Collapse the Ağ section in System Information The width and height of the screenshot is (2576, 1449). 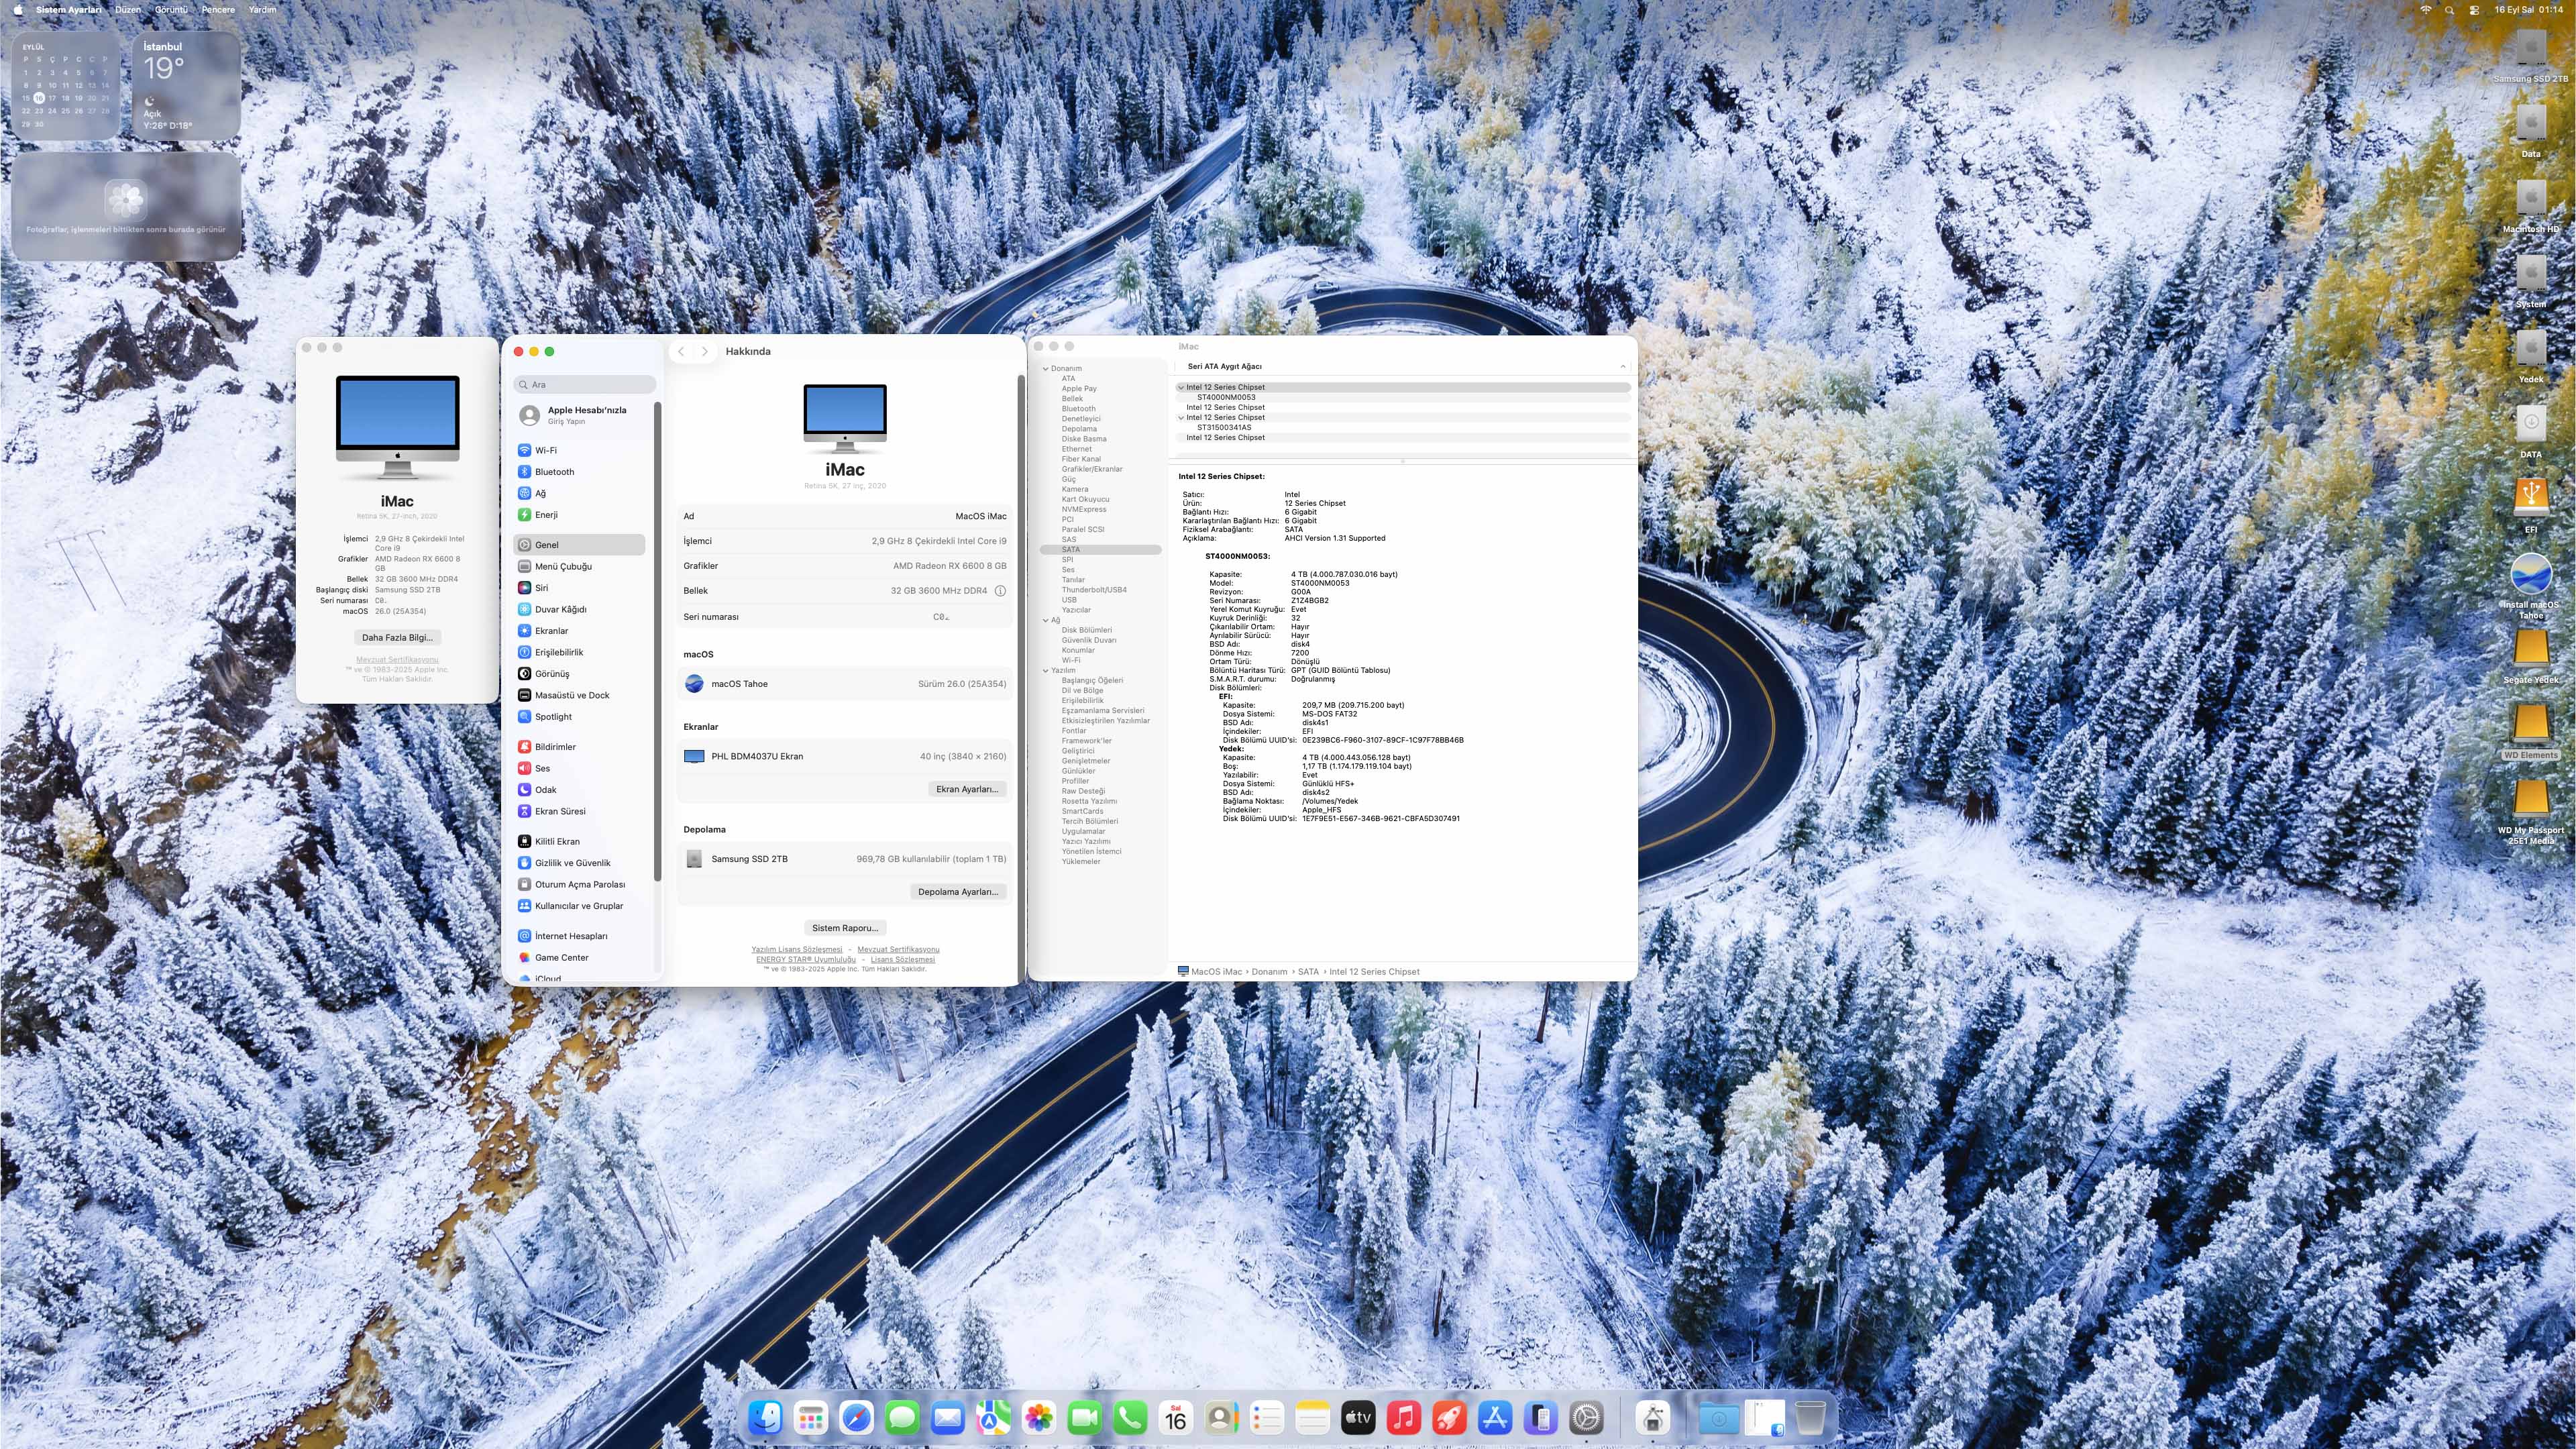1046,620
